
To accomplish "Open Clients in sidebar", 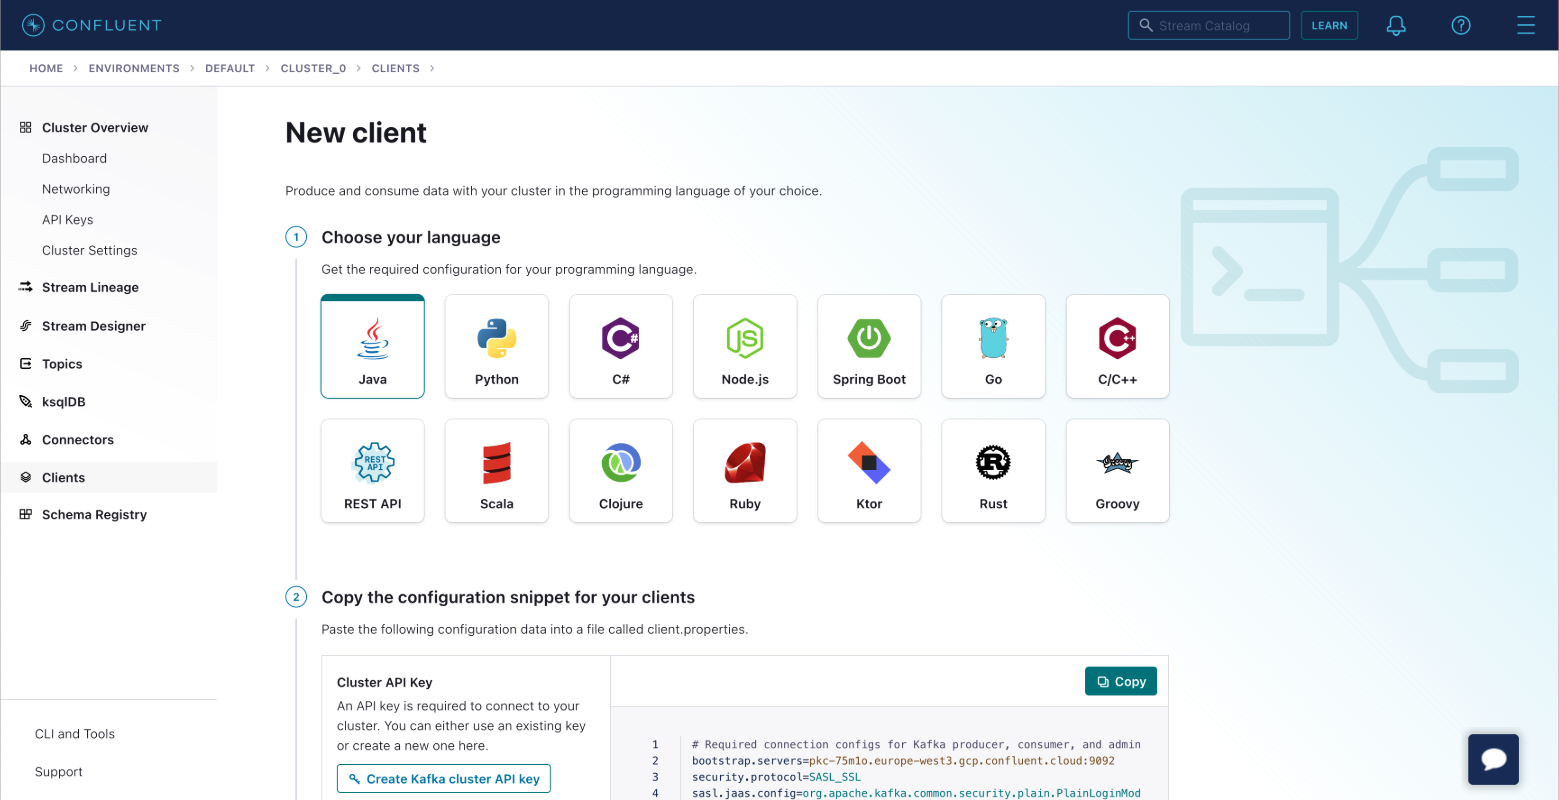I will (x=63, y=477).
